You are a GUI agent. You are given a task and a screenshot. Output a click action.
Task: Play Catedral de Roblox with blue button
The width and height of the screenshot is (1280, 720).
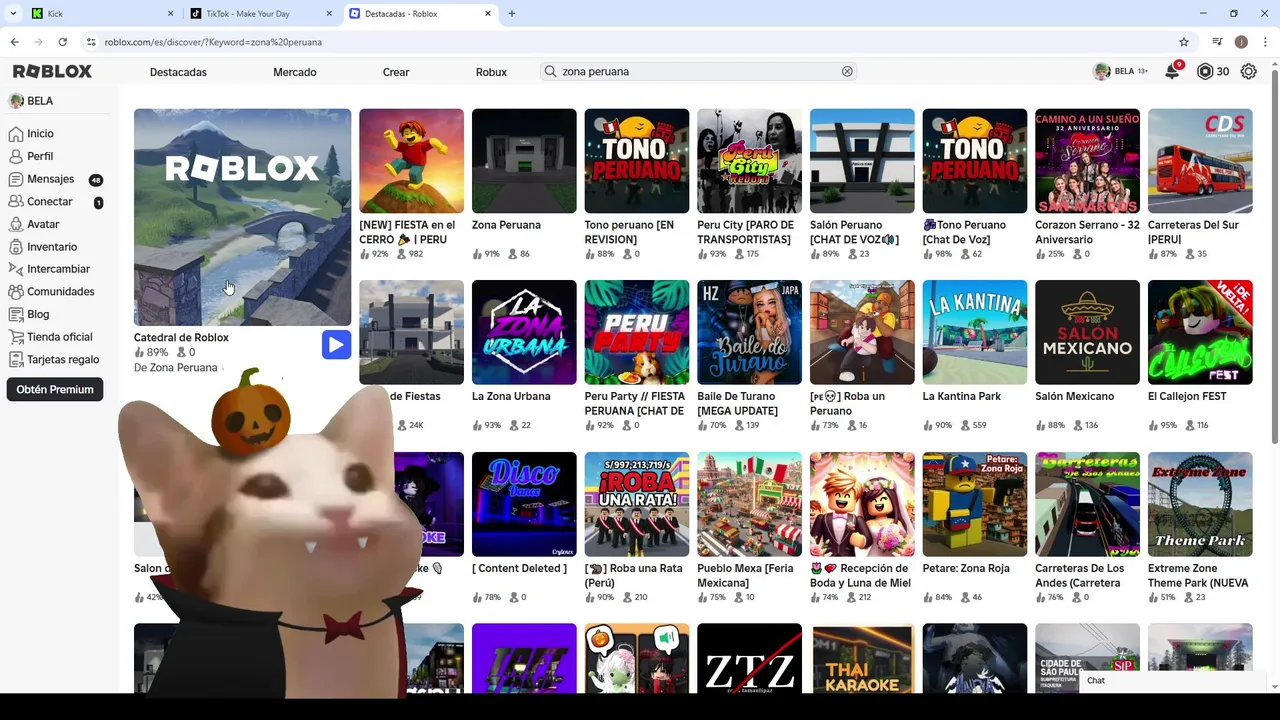pos(336,345)
